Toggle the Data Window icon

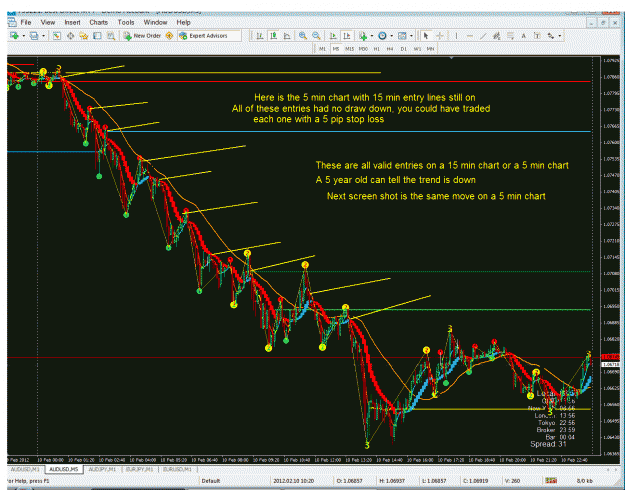(x=71, y=36)
